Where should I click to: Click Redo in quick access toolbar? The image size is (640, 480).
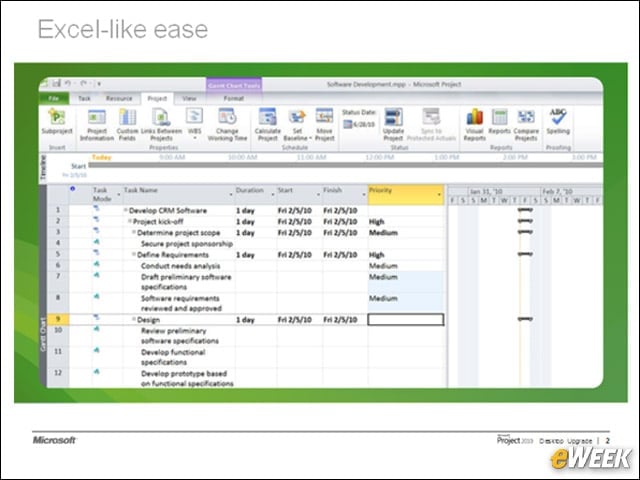coord(83,84)
